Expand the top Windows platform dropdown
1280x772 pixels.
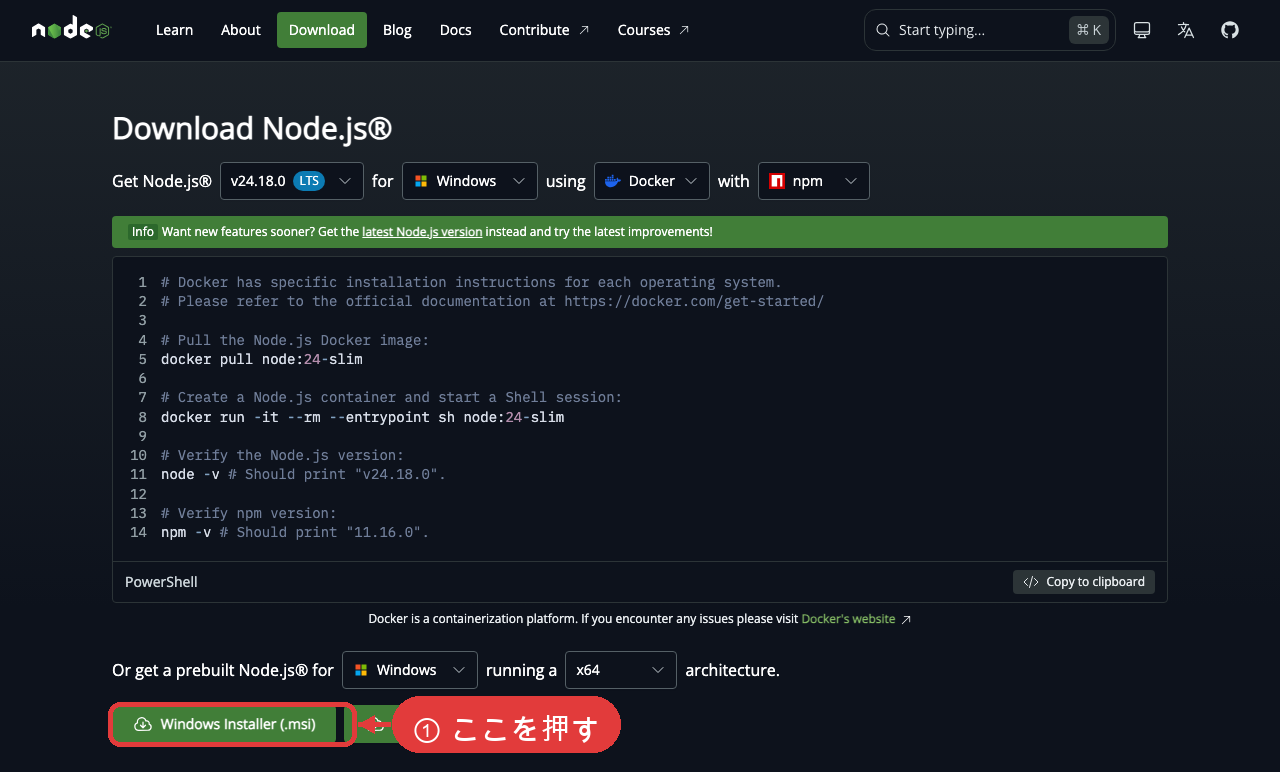pyautogui.click(x=470, y=181)
